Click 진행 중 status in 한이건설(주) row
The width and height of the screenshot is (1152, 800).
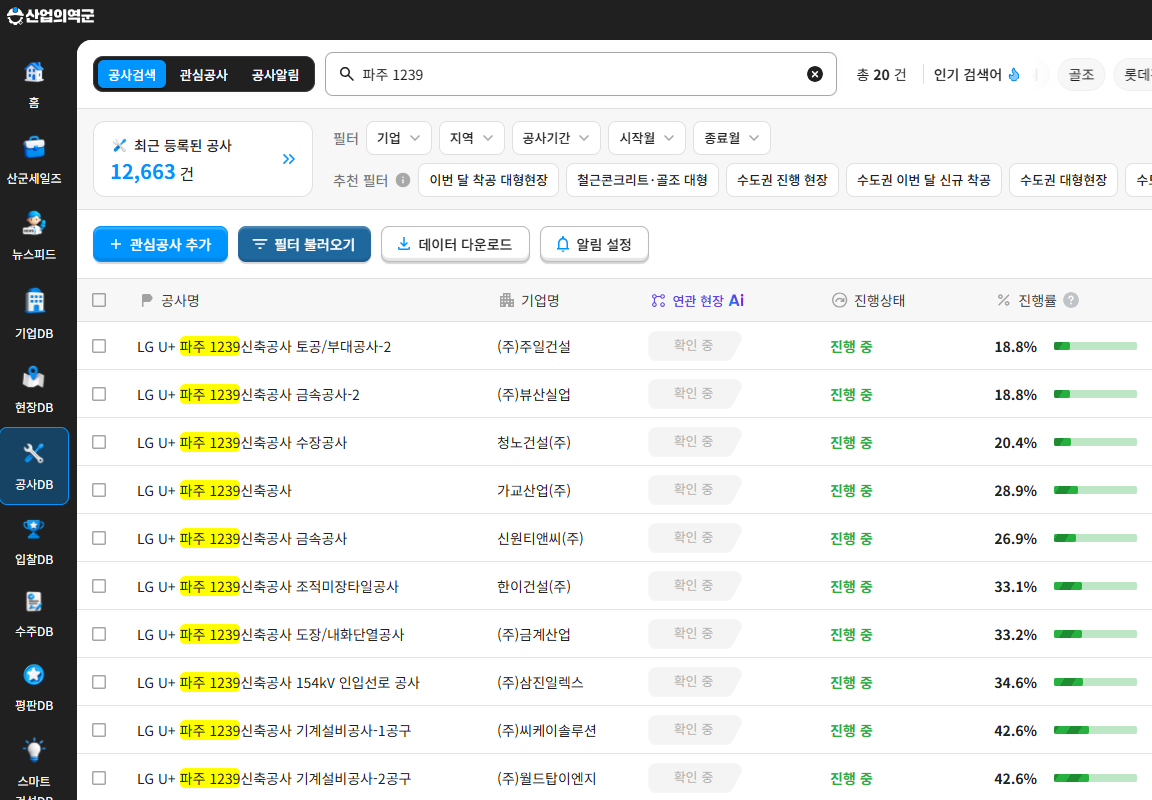[x=851, y=586]
